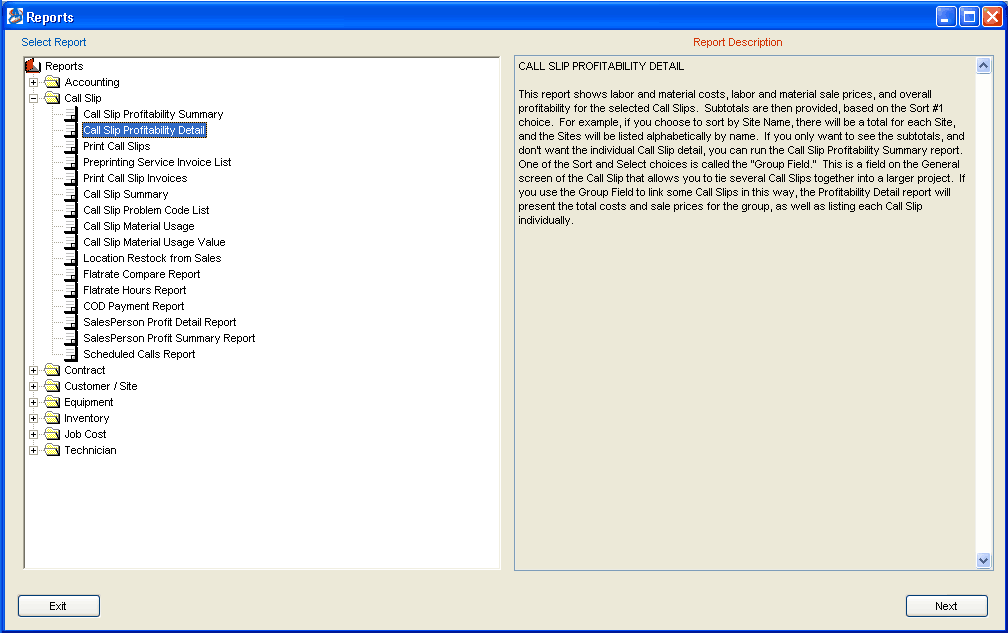1008x633 pixels.
Task: Select Print Call Slips report
Action: (x=116, y=147)
